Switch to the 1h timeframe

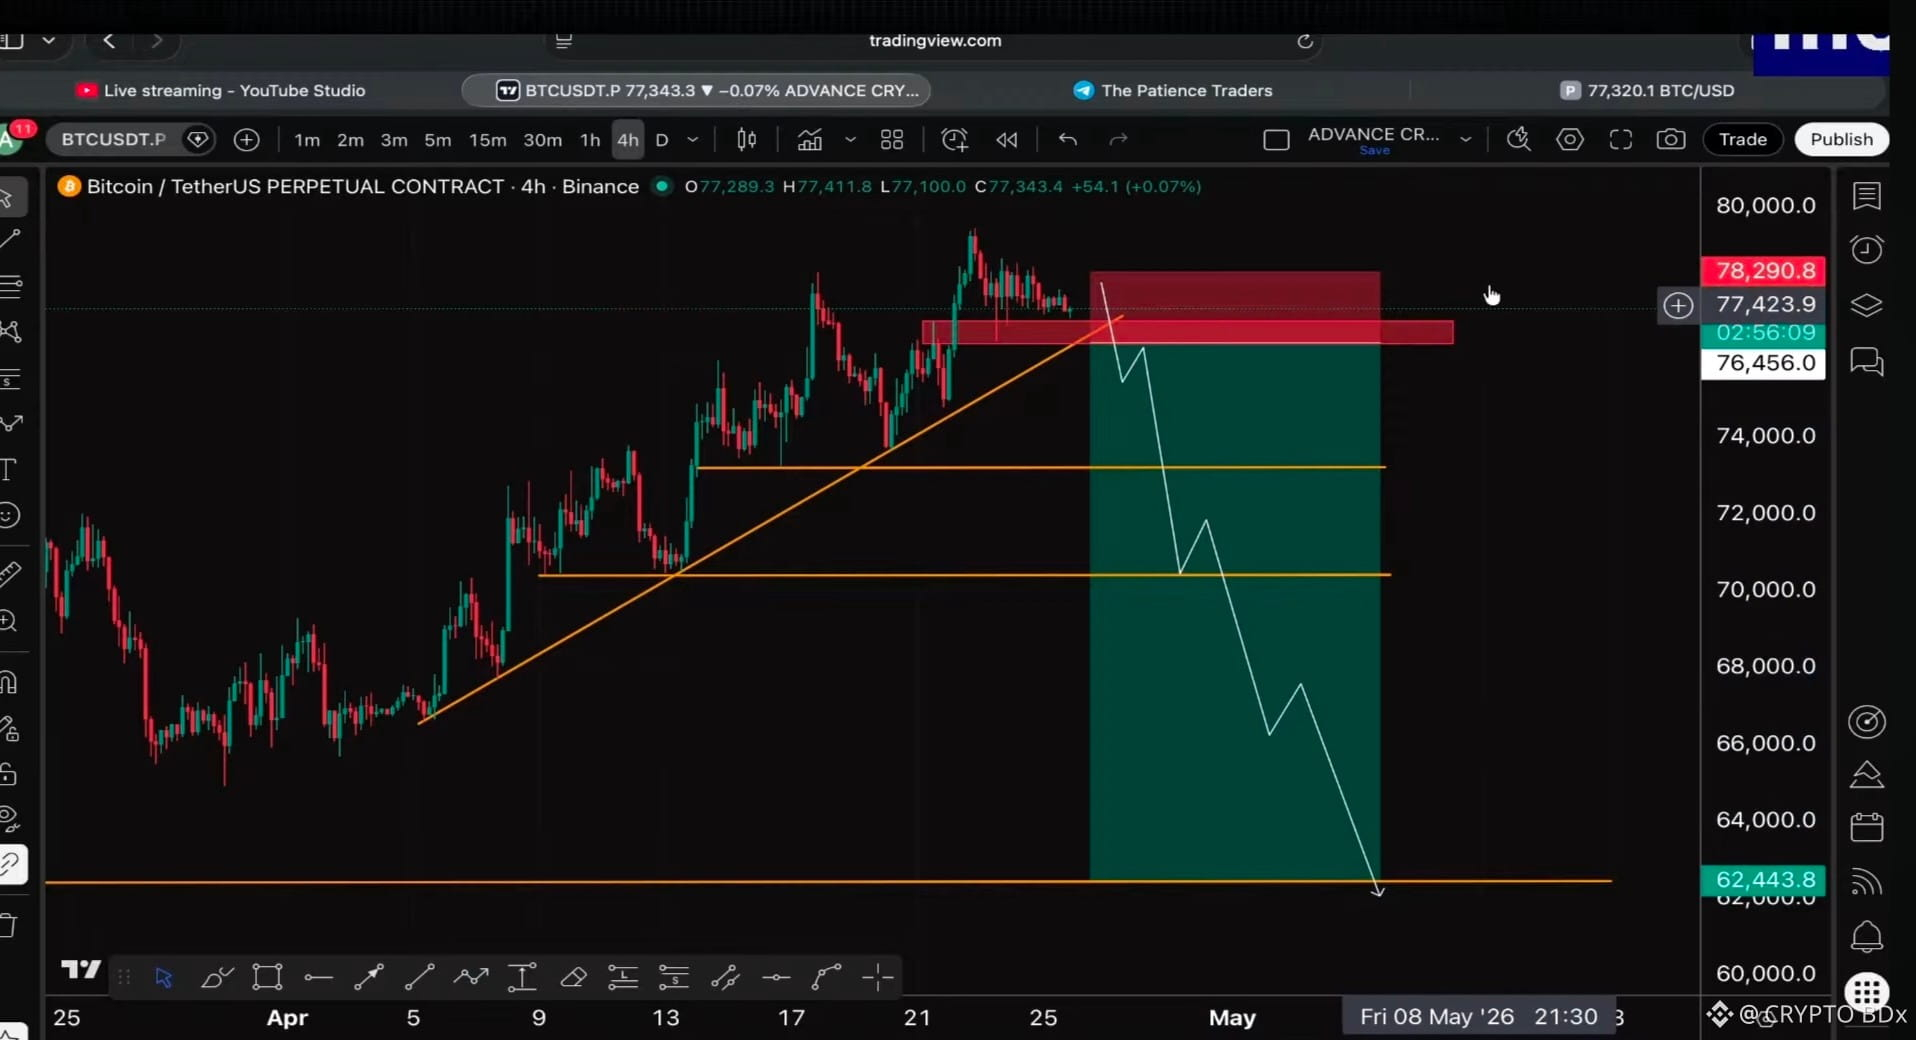tap(590, 140)
